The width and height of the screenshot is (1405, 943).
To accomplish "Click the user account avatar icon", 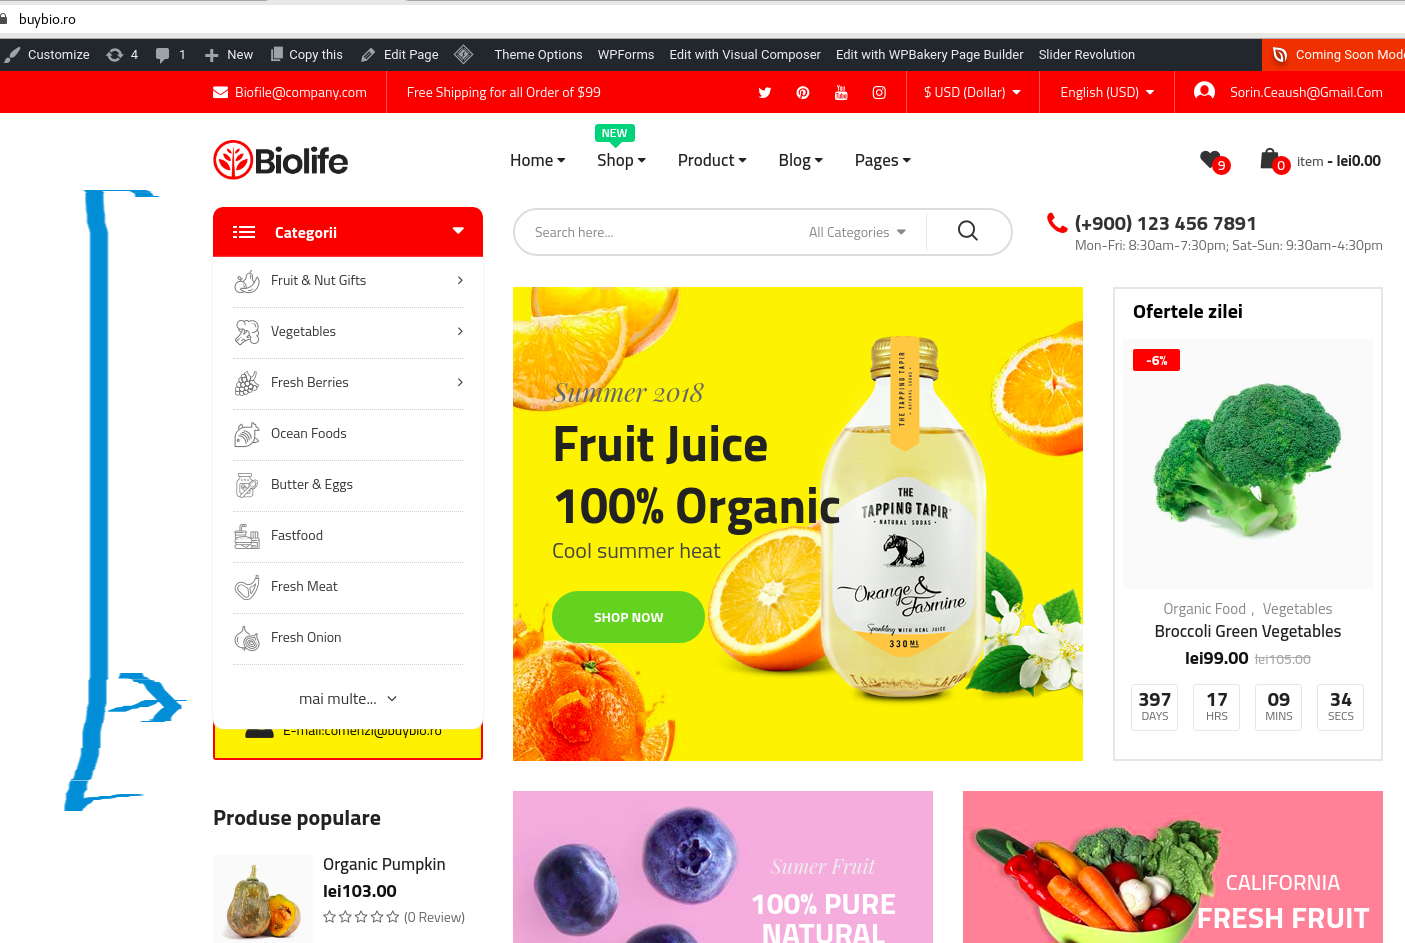I will coord(1205,91).
